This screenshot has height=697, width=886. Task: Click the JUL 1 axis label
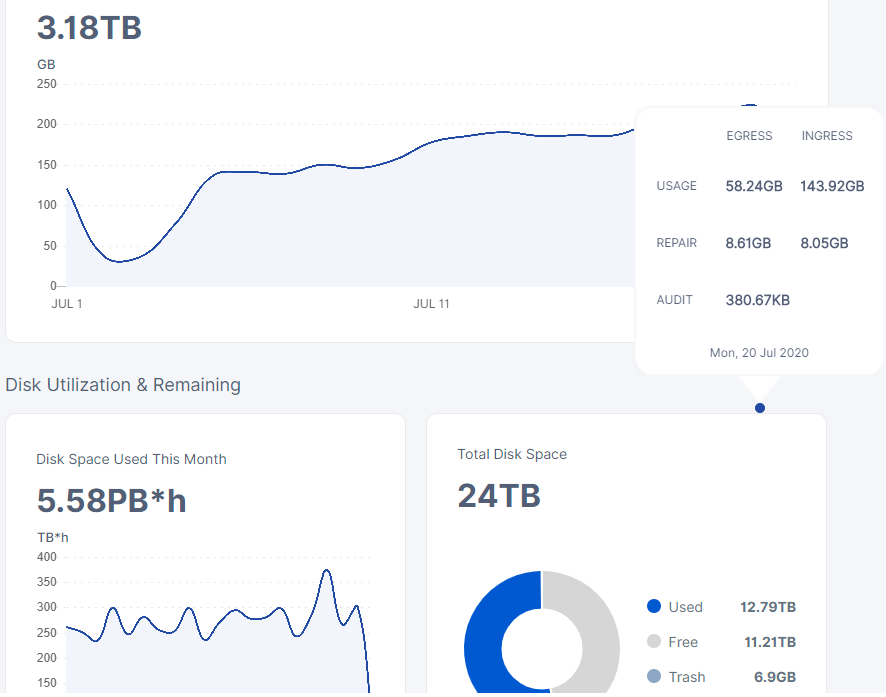click(x=67, y=304)
